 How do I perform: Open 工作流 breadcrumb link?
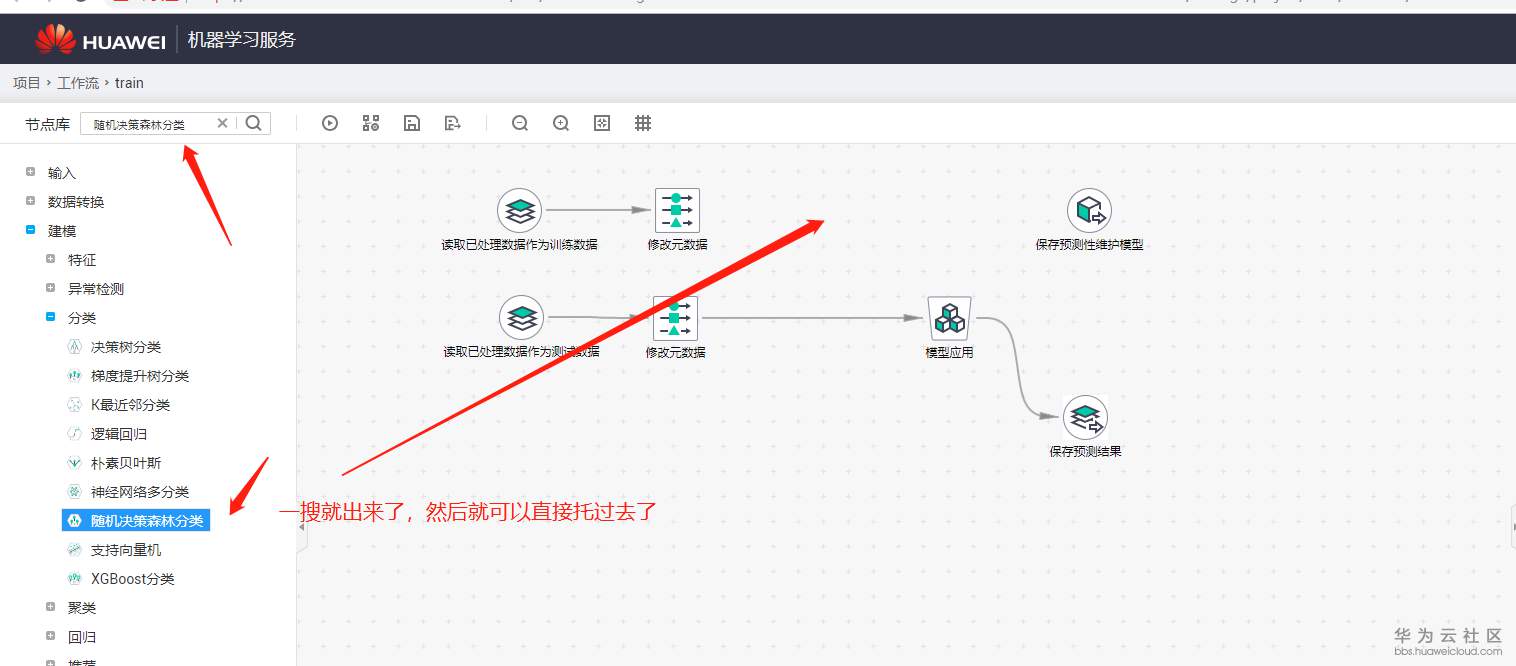tap(78, 83)
